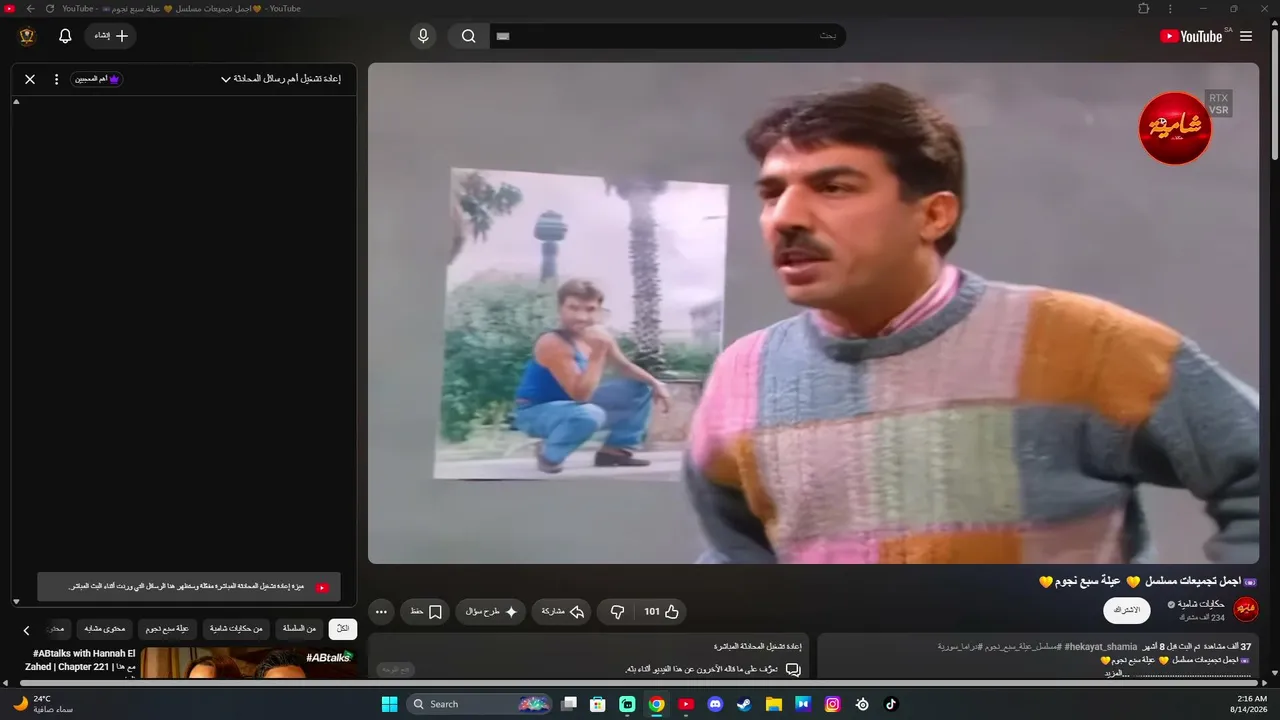Viewport: 1280px width, 720px height.
Task: Click the Windows taskbar Search box
Action: coord(481,704)
